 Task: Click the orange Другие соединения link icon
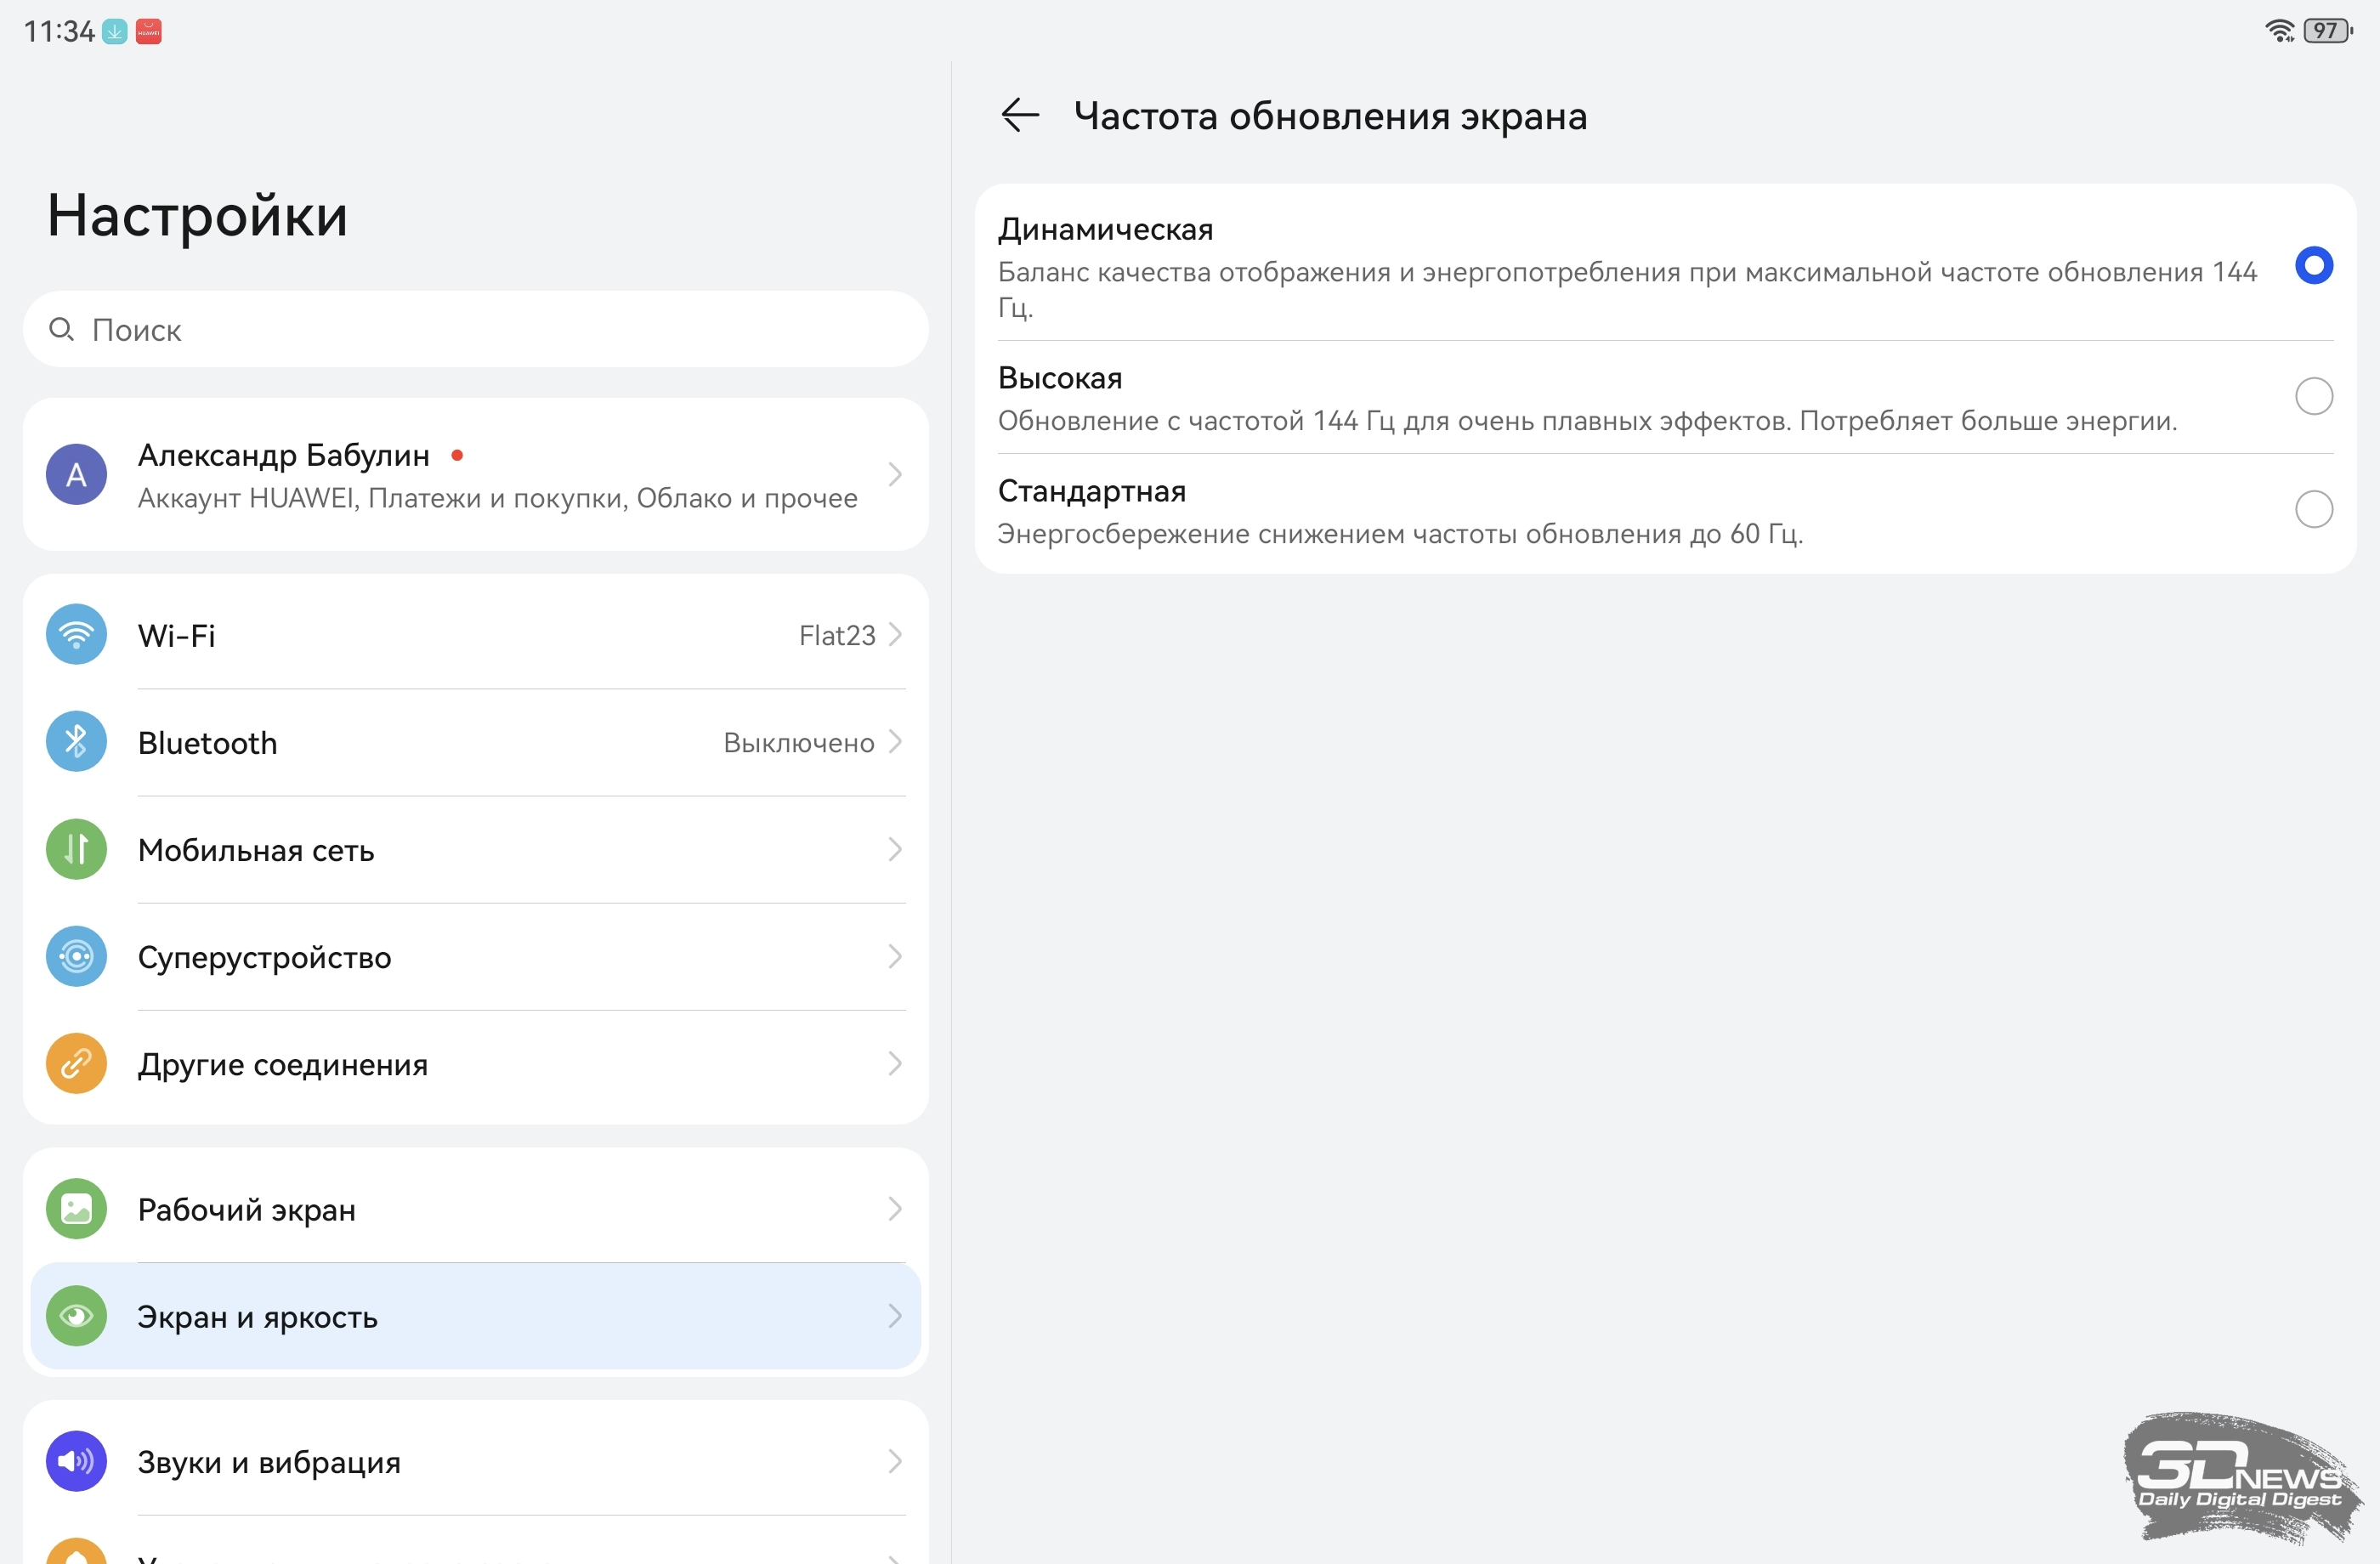[76, 1064]
